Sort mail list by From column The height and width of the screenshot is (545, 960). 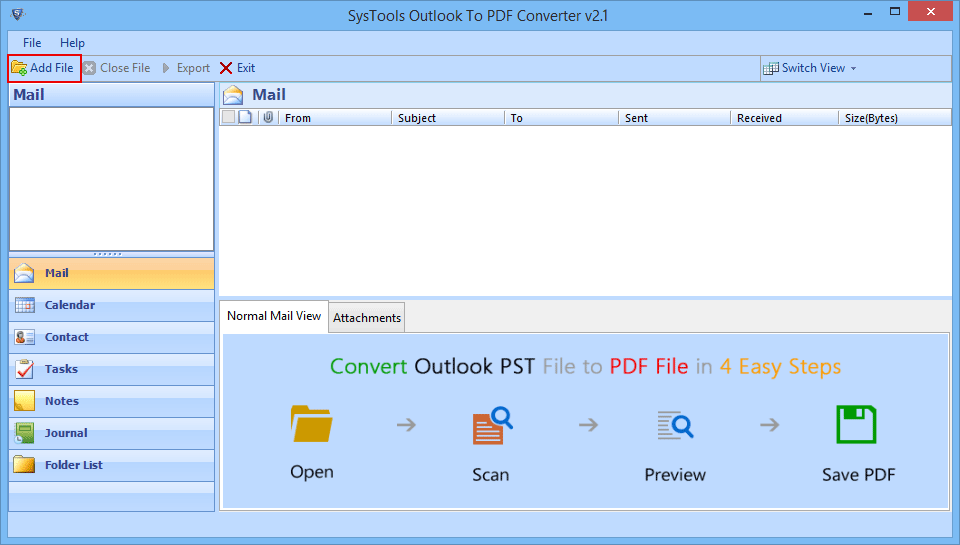pos(335,118)
